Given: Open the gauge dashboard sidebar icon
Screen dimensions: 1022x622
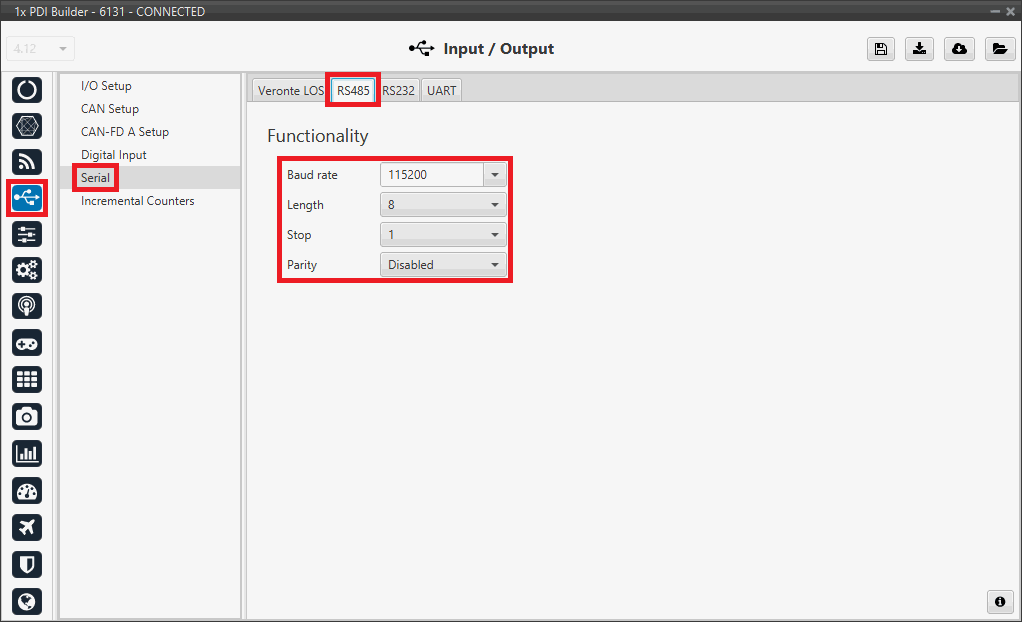Looking at the screenshot, I should pyautogui.click(x=27, y=491).
